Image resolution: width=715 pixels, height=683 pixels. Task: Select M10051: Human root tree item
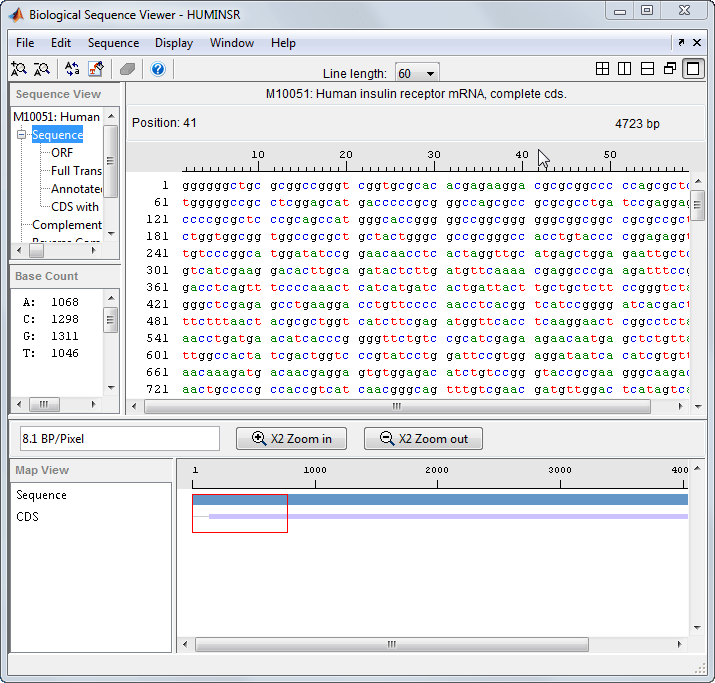tap(57, 117)
